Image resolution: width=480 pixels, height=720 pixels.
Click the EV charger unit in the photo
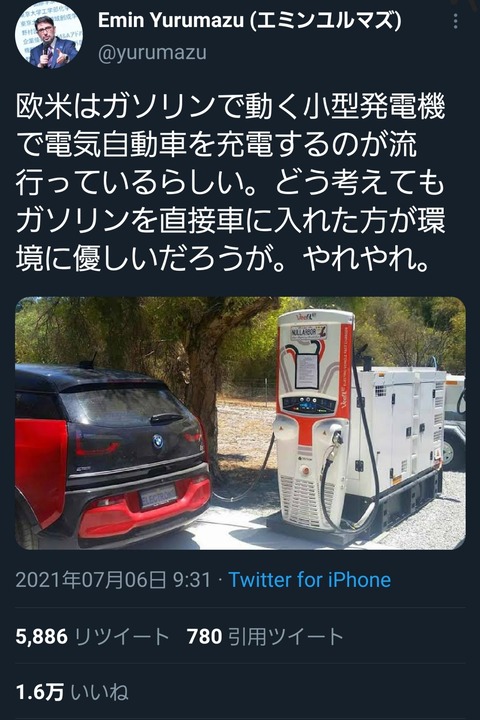pos(314,420)
